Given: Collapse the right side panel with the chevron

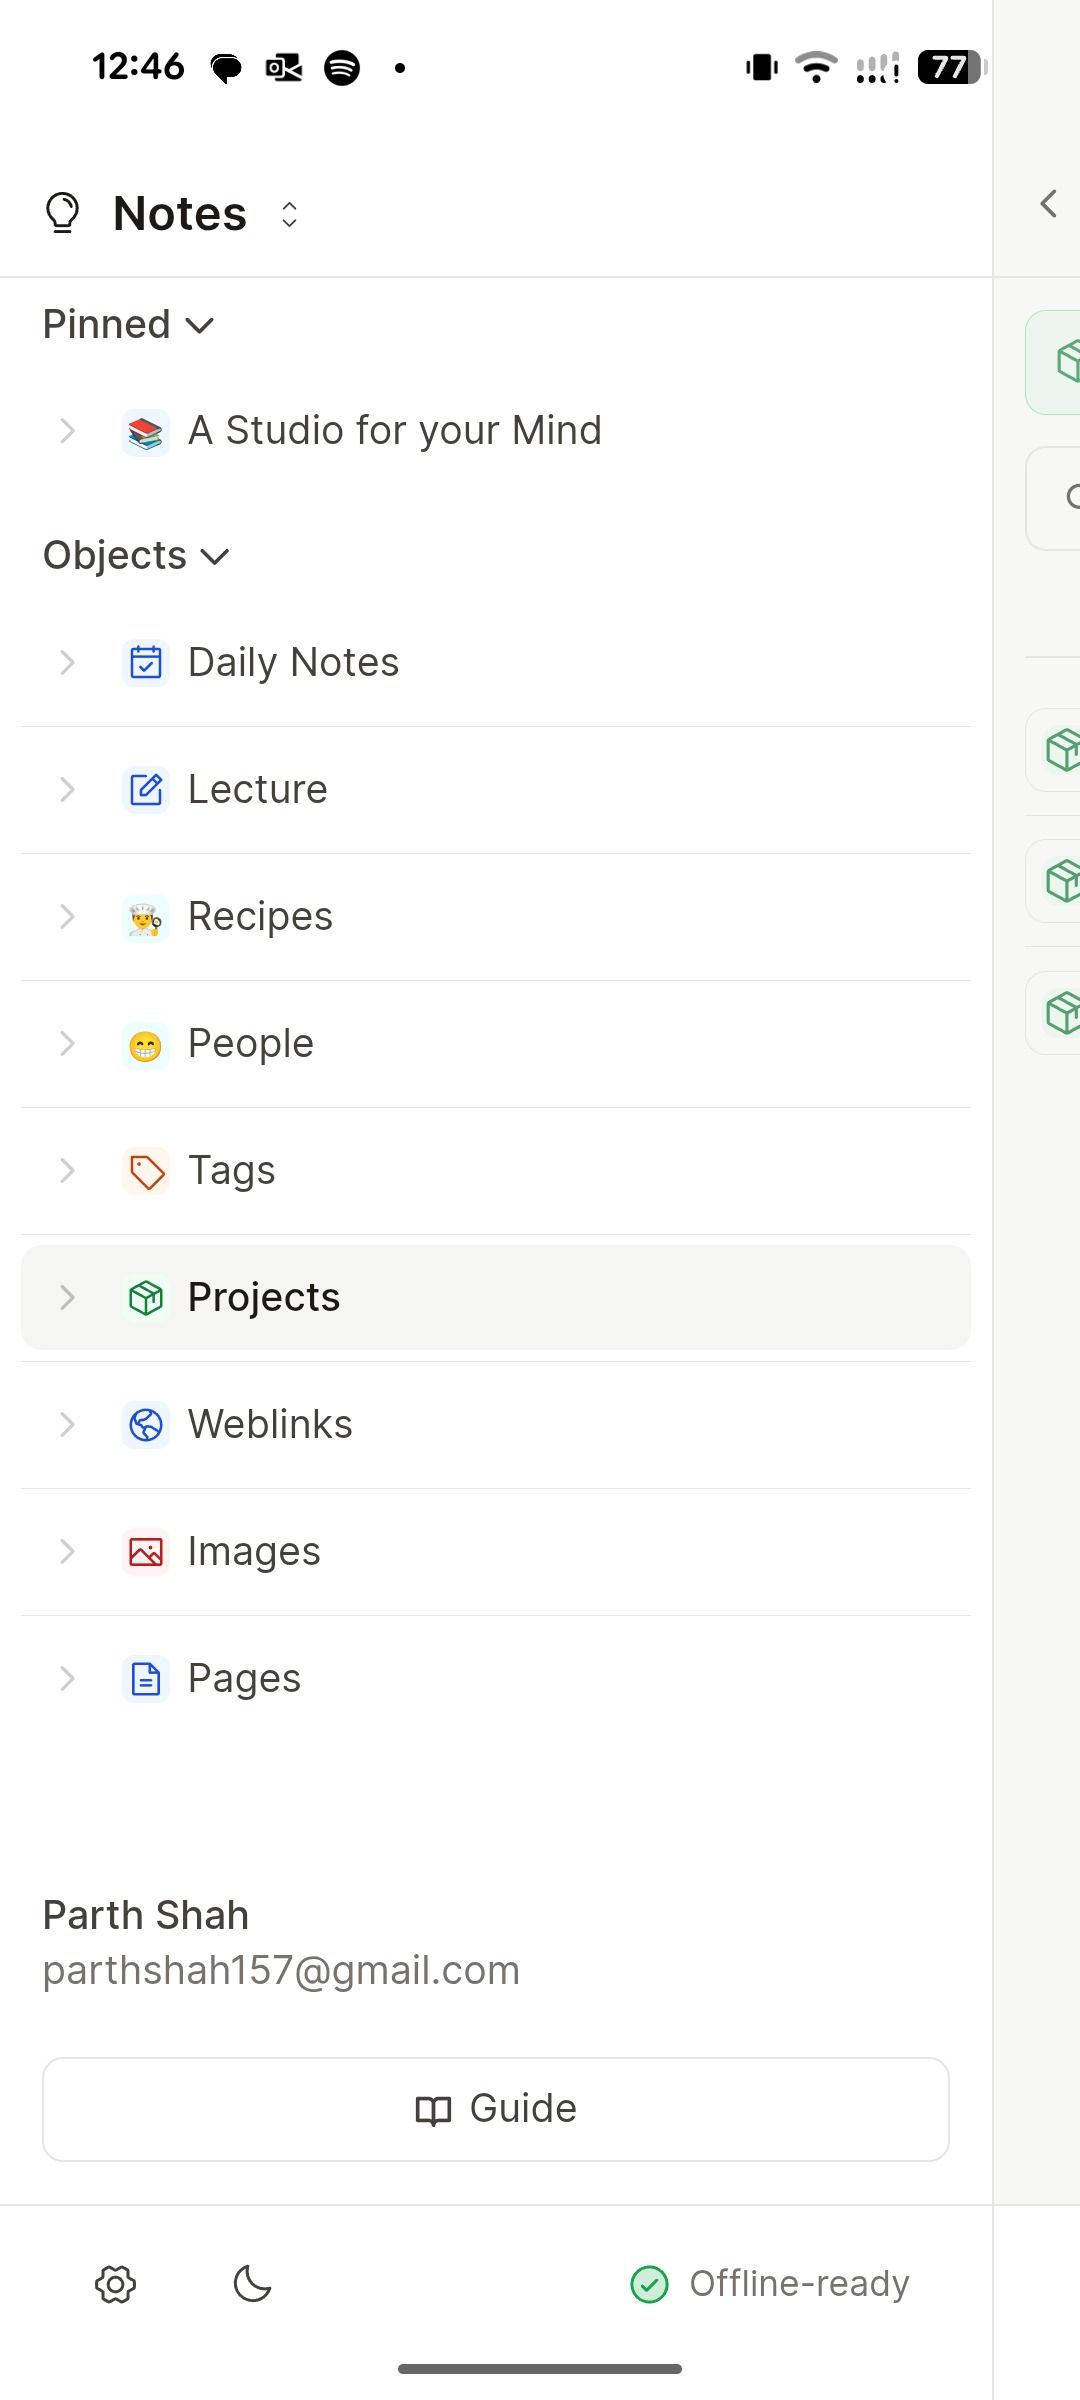Looking at the screenshot, I should coord(1046,204).
